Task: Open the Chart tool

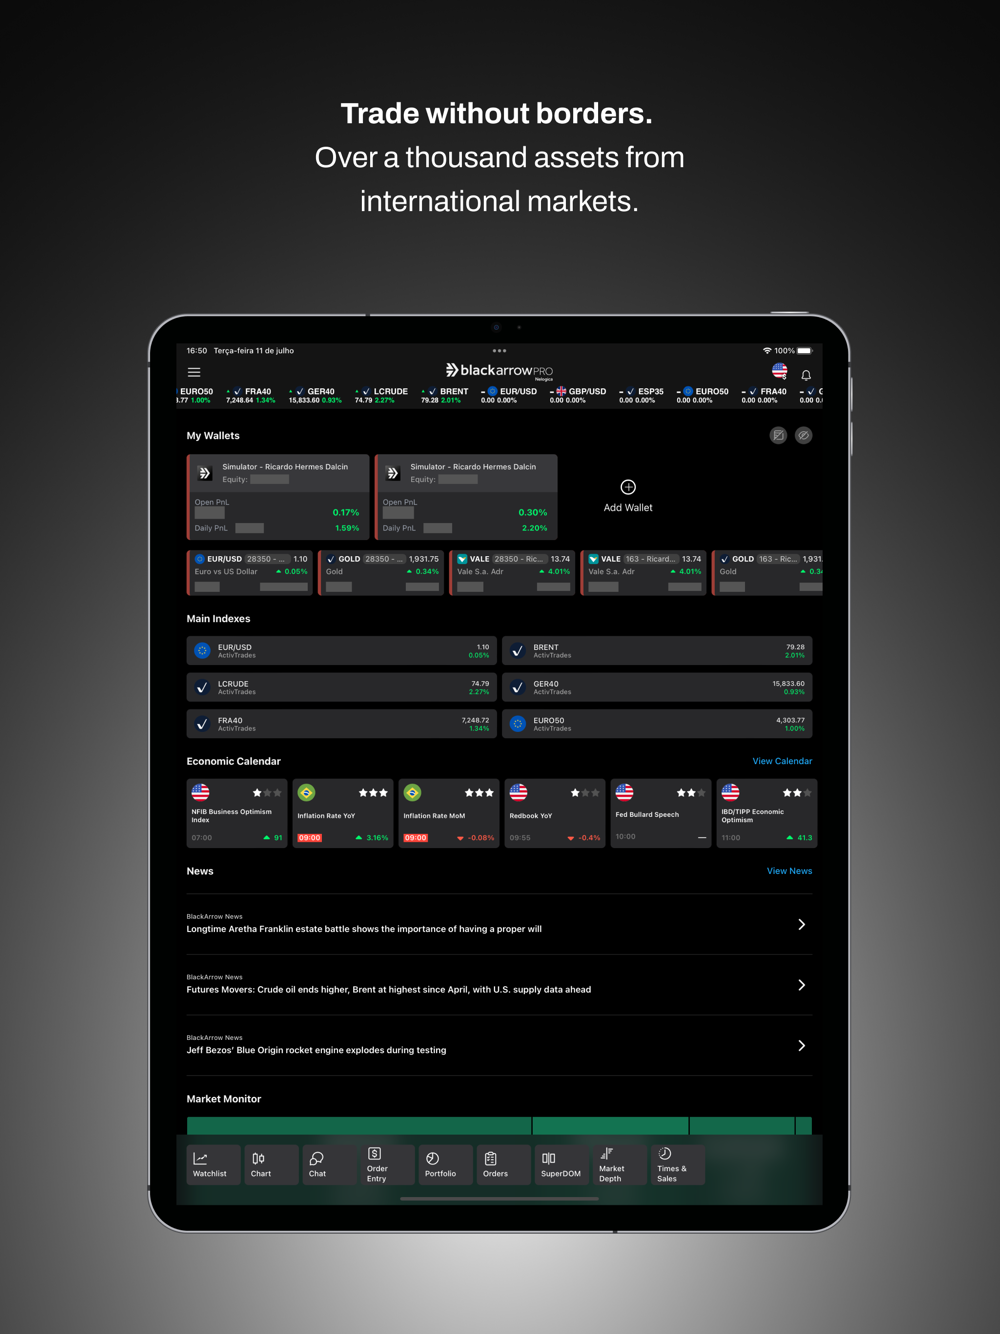Action: (x=271, y=1165)
